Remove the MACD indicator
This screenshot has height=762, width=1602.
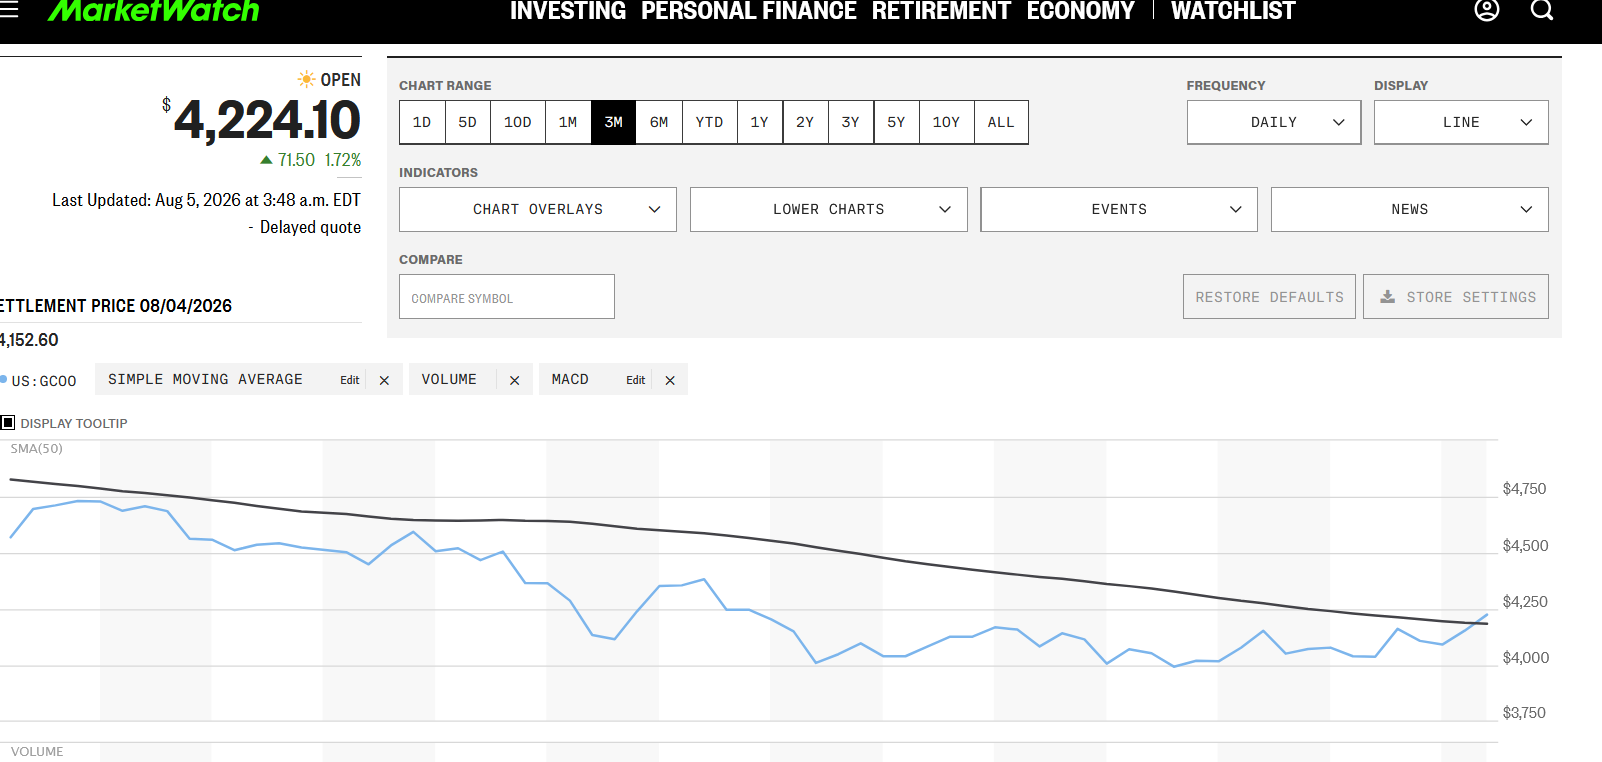(x=670, y=380)
